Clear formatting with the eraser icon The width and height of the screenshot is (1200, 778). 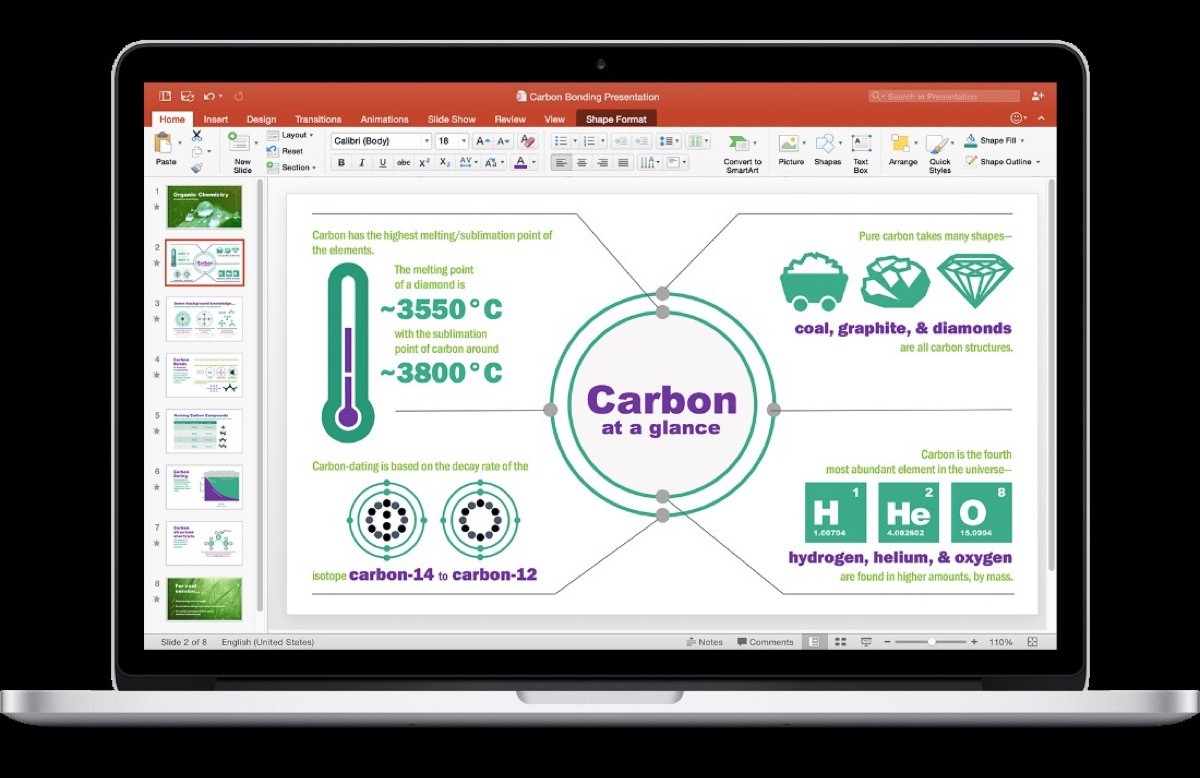click(528, 141)
